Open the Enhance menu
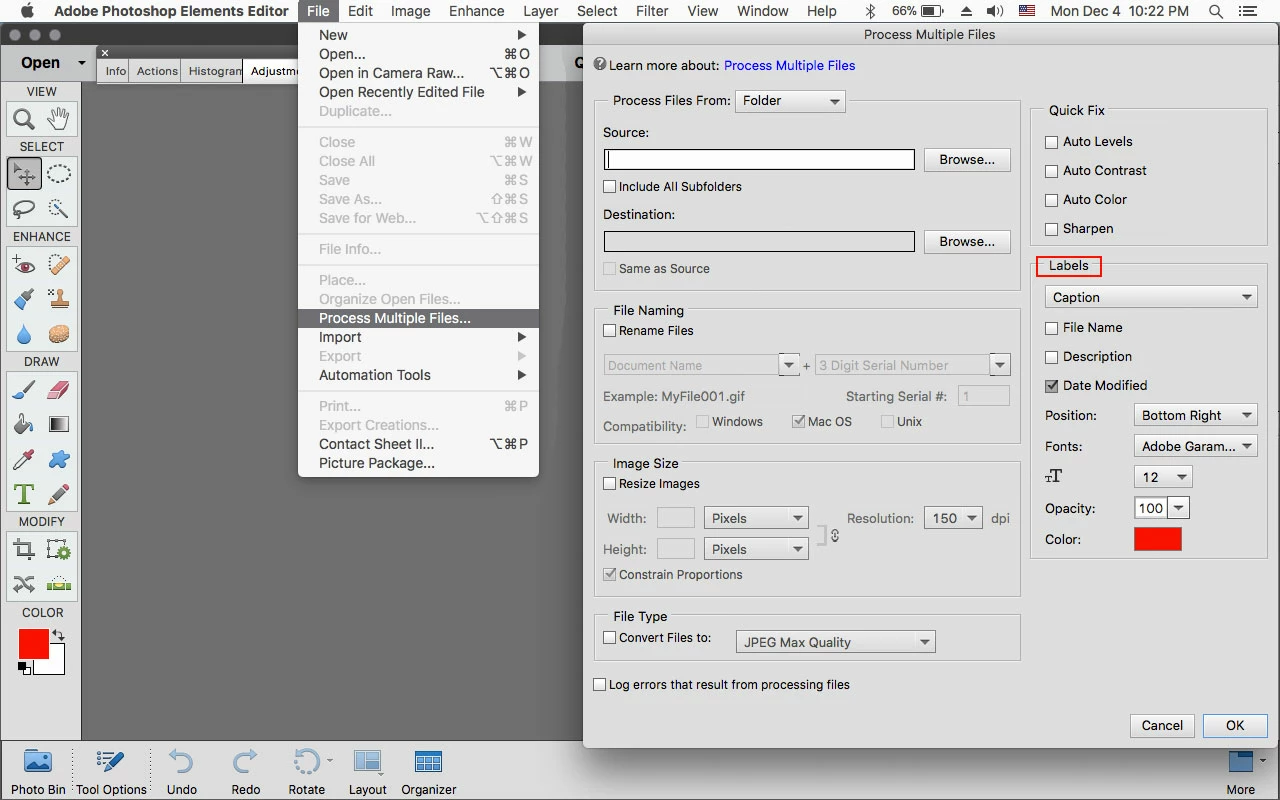The image size is (1280, 800). click(476, 11)
